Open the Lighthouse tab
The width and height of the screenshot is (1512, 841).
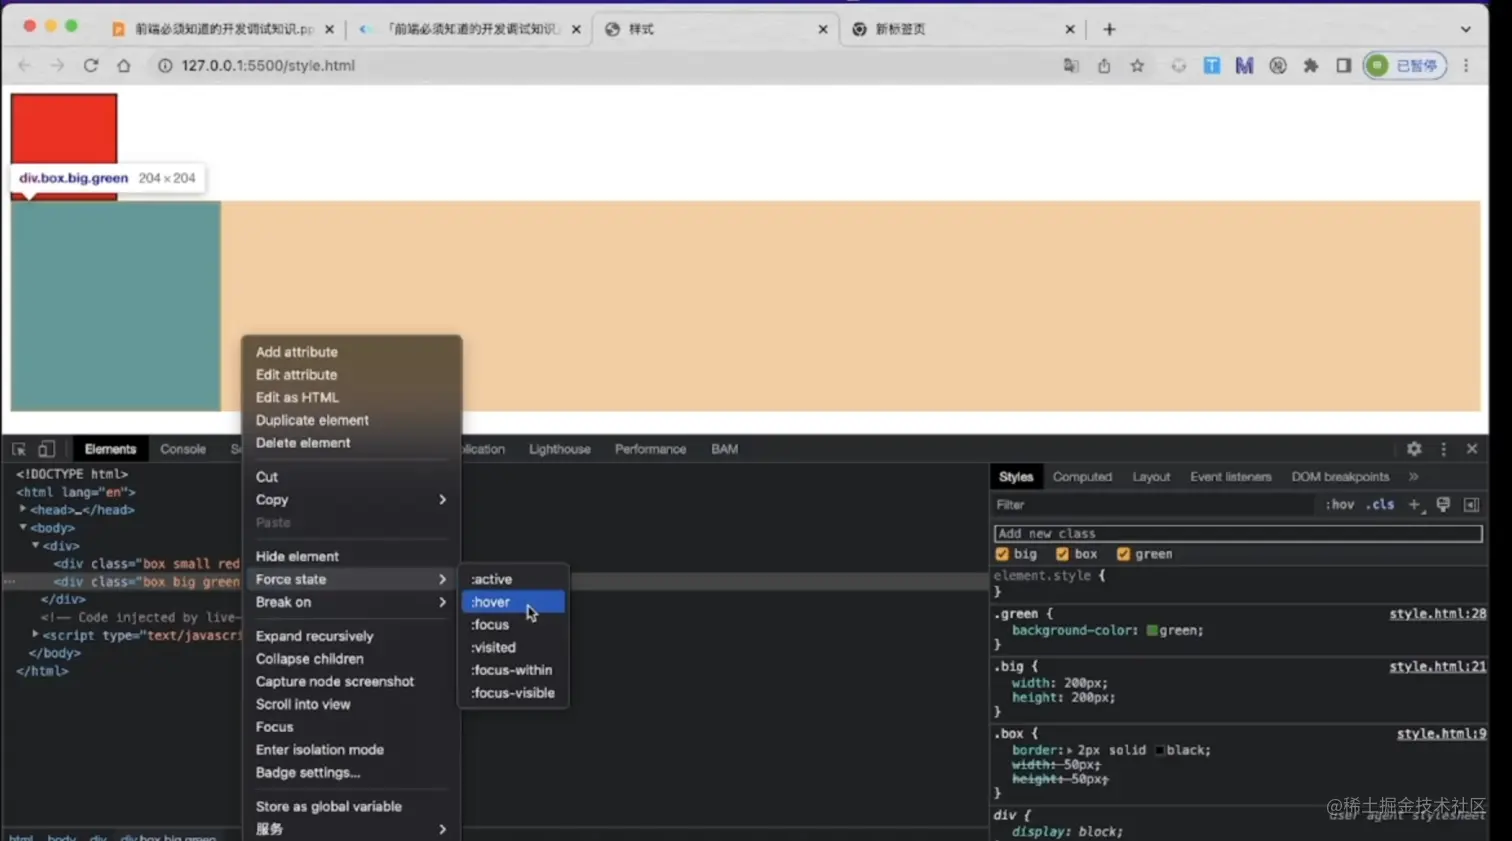coord(560,449)
